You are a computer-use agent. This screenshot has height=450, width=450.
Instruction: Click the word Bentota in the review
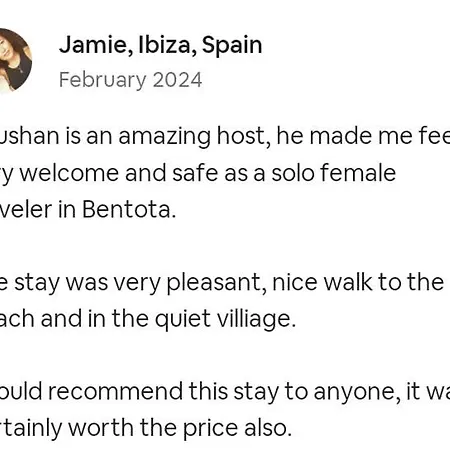point(129,209)
